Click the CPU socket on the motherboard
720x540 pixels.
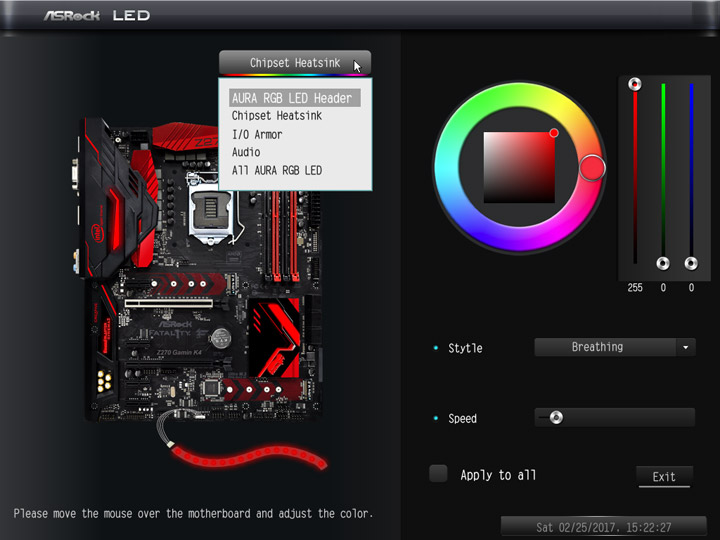pyautogui.click(x=211, y=210)
